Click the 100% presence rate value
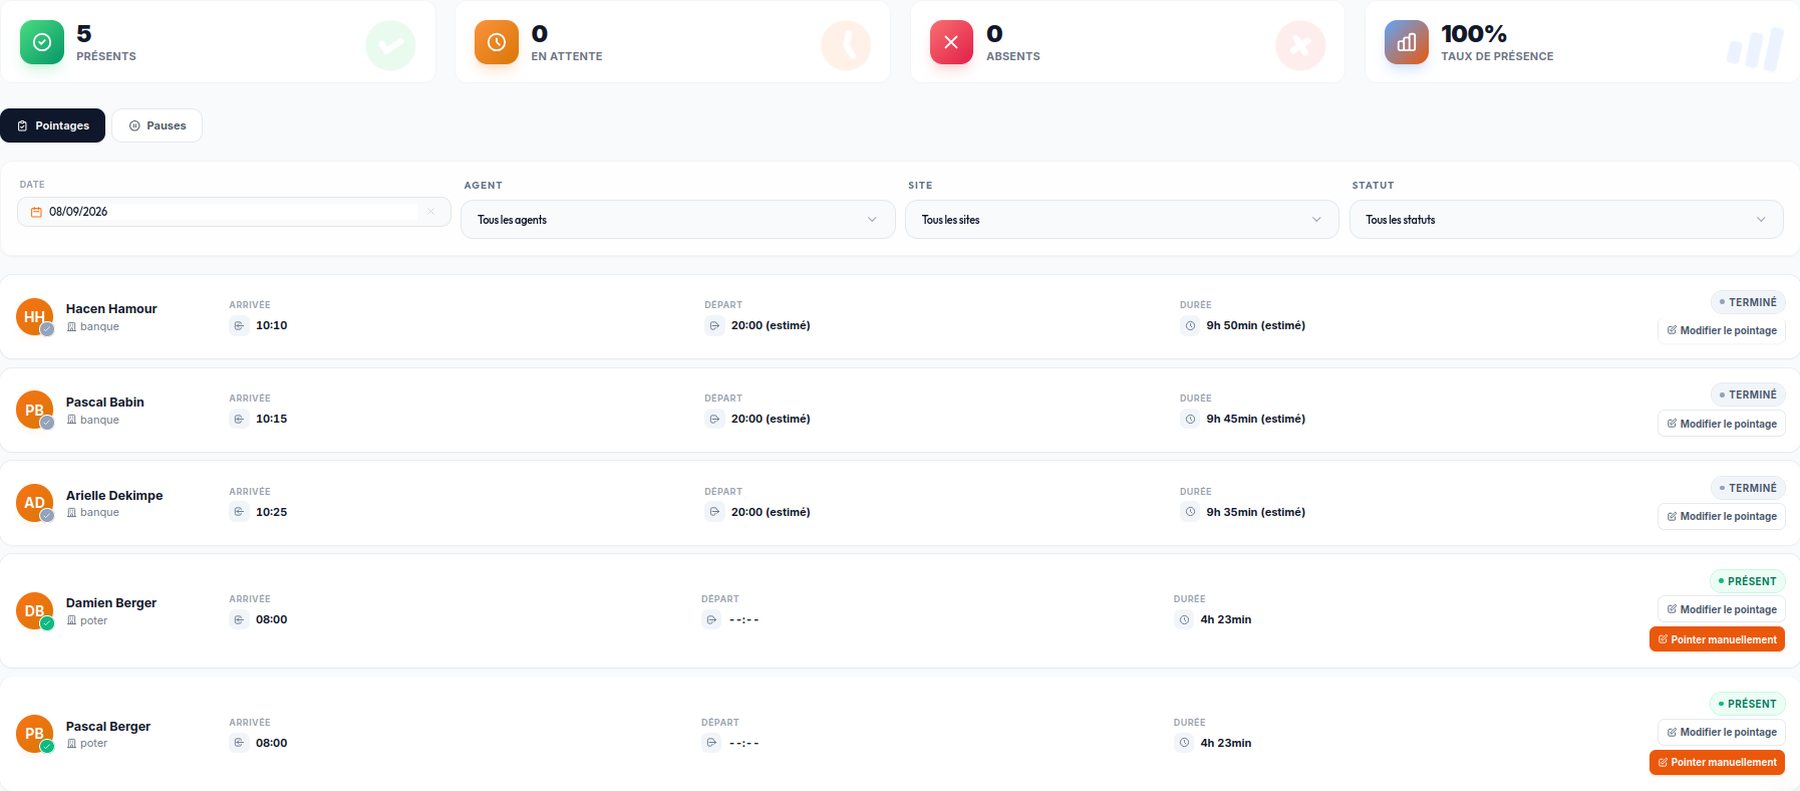 (x=1474, y=34)
